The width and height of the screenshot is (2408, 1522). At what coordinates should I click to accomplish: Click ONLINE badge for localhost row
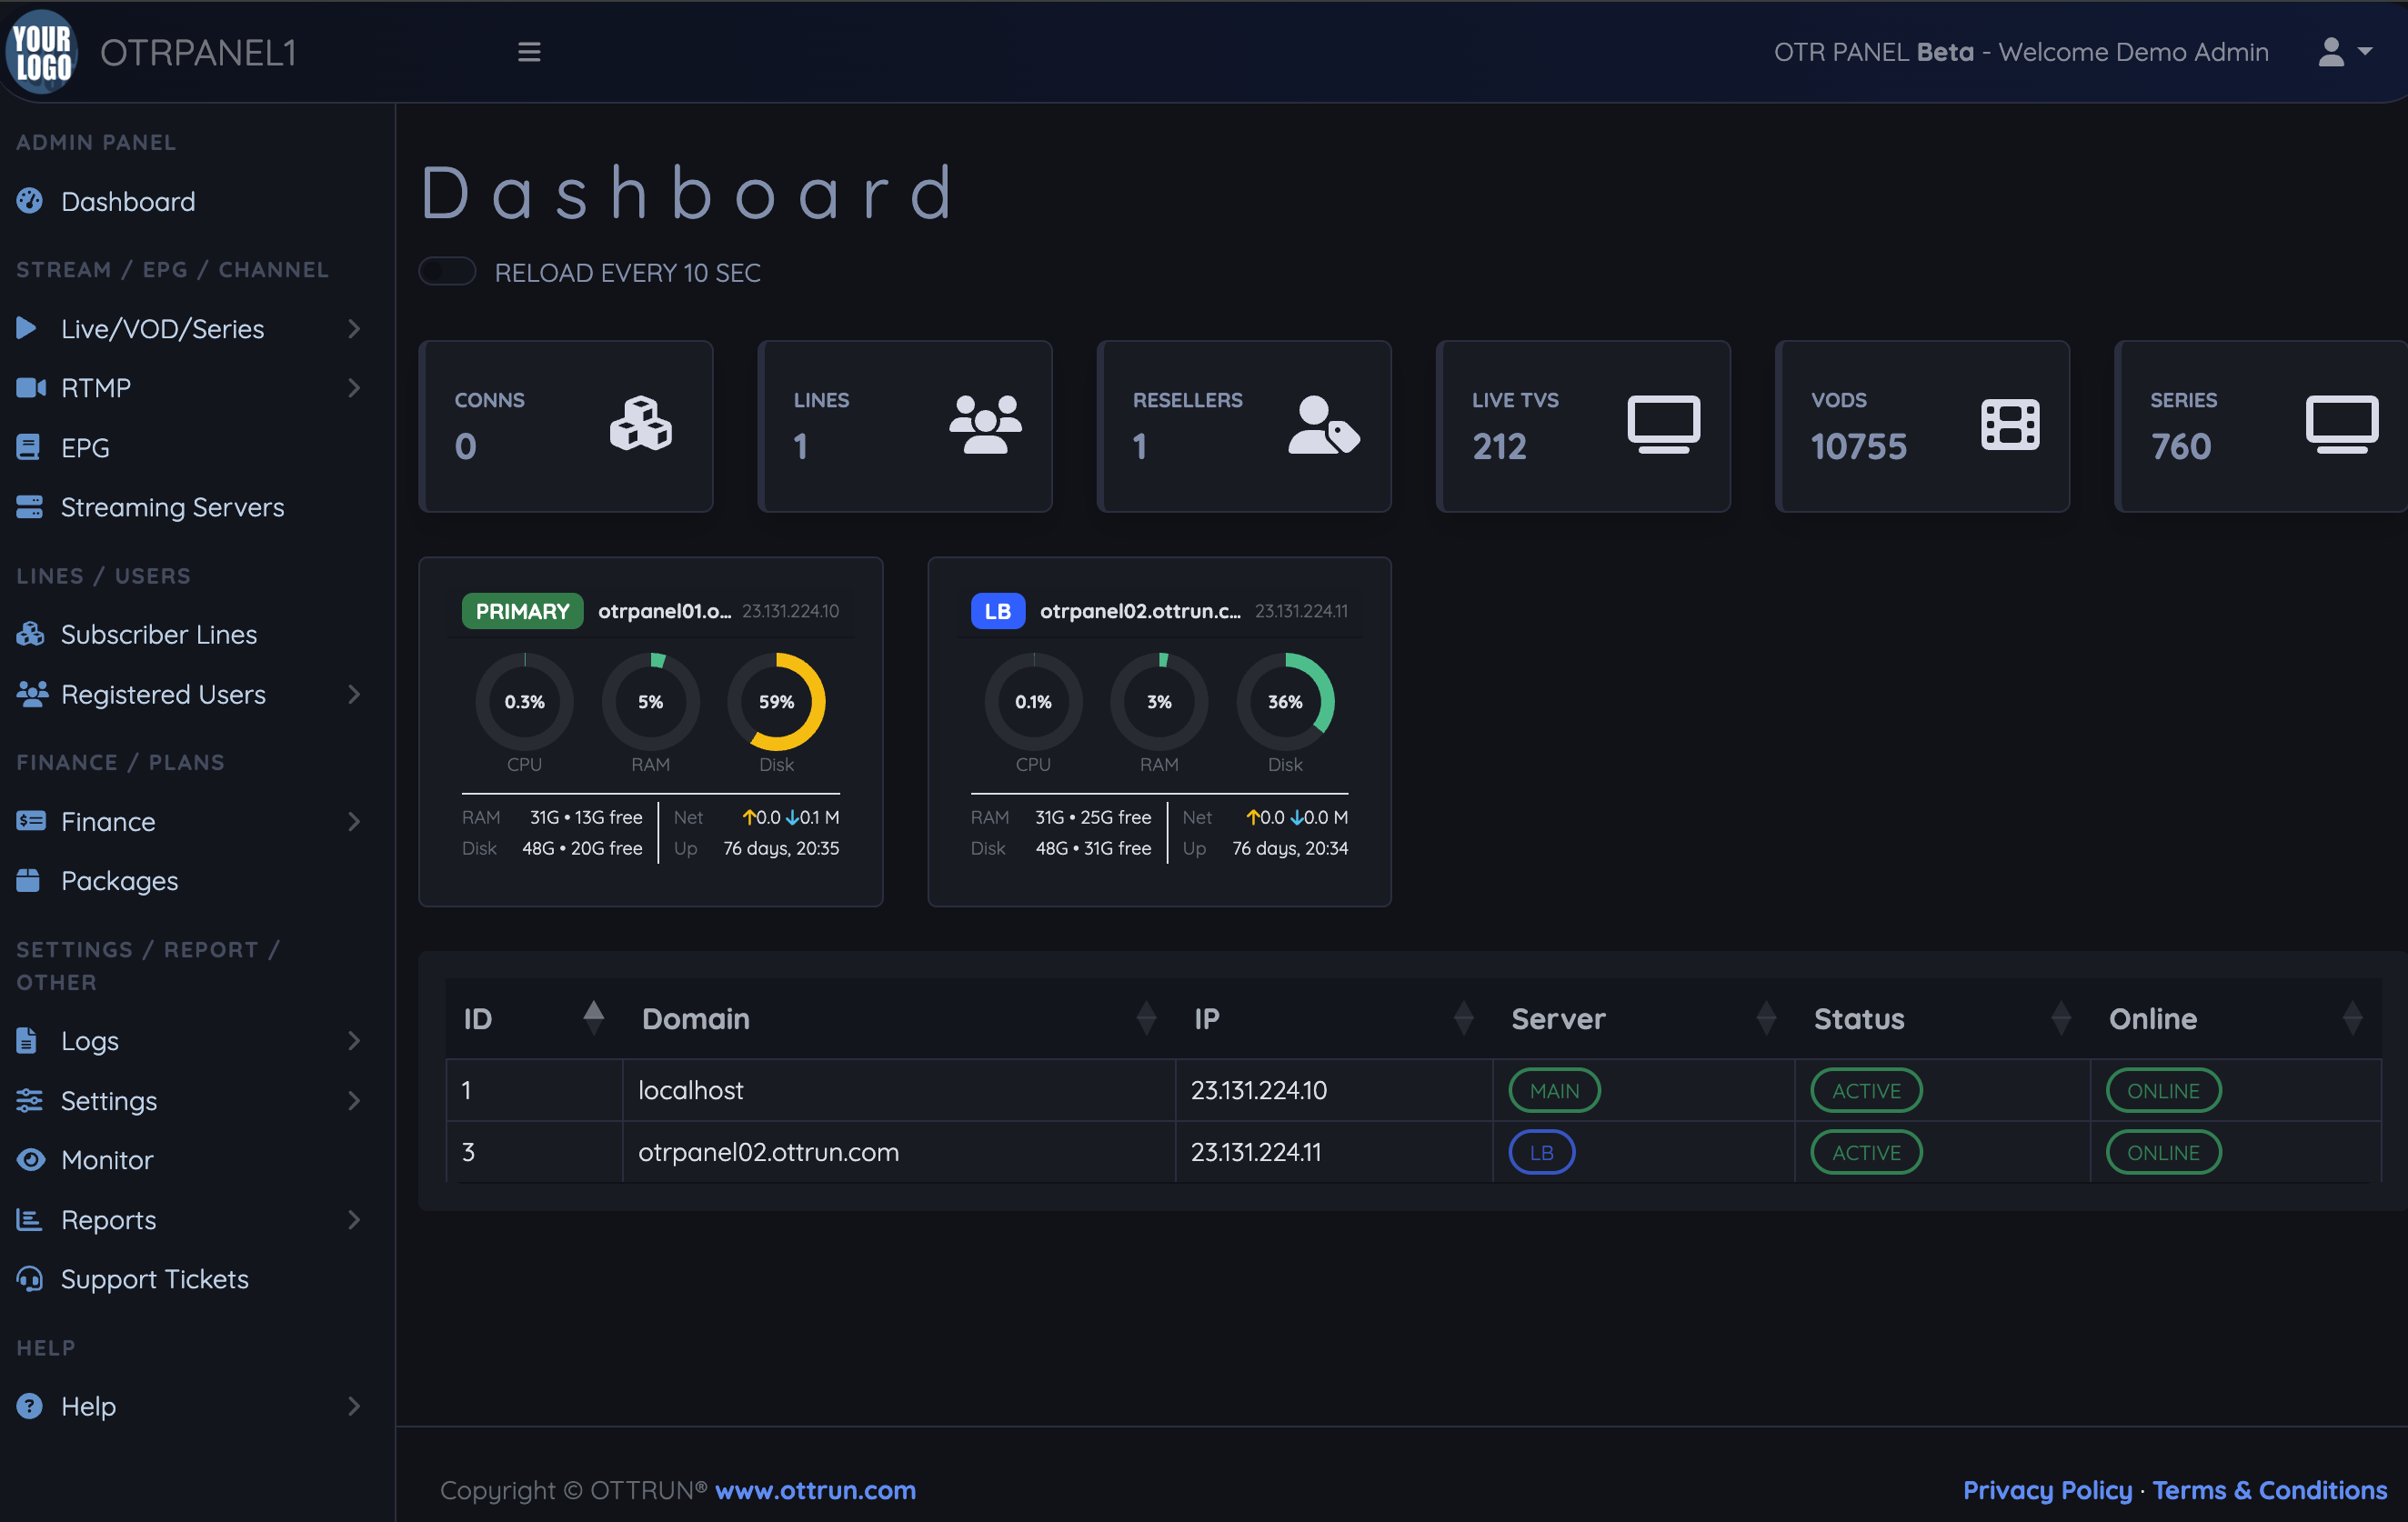[x=2163, y=1090]
